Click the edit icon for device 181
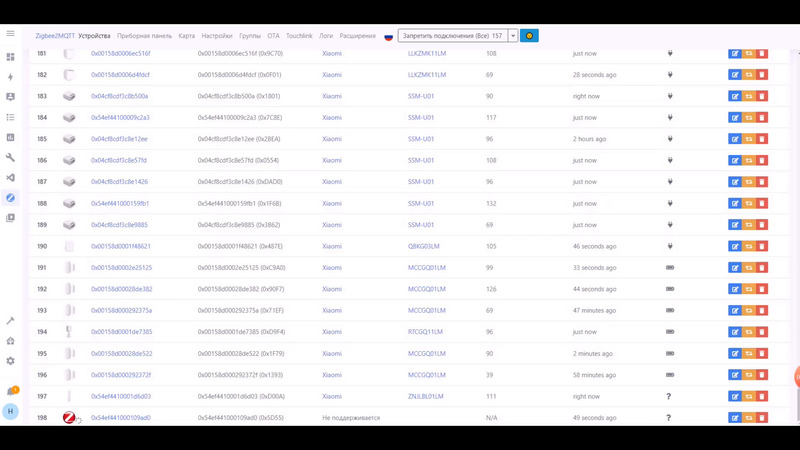The width and height of the screenshot is (800, 450). pos(735,53)
